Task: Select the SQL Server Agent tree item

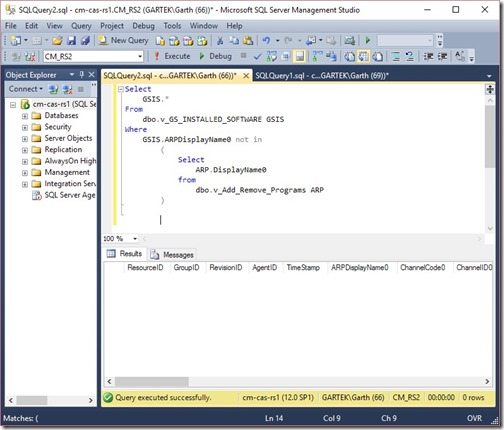Action: 63,195
